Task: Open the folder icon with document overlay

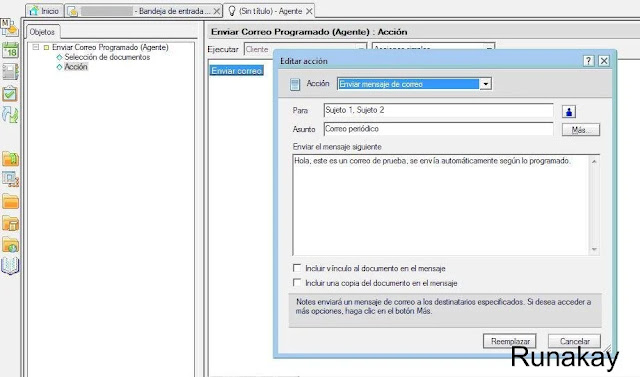Action: (x=10, y=223)
